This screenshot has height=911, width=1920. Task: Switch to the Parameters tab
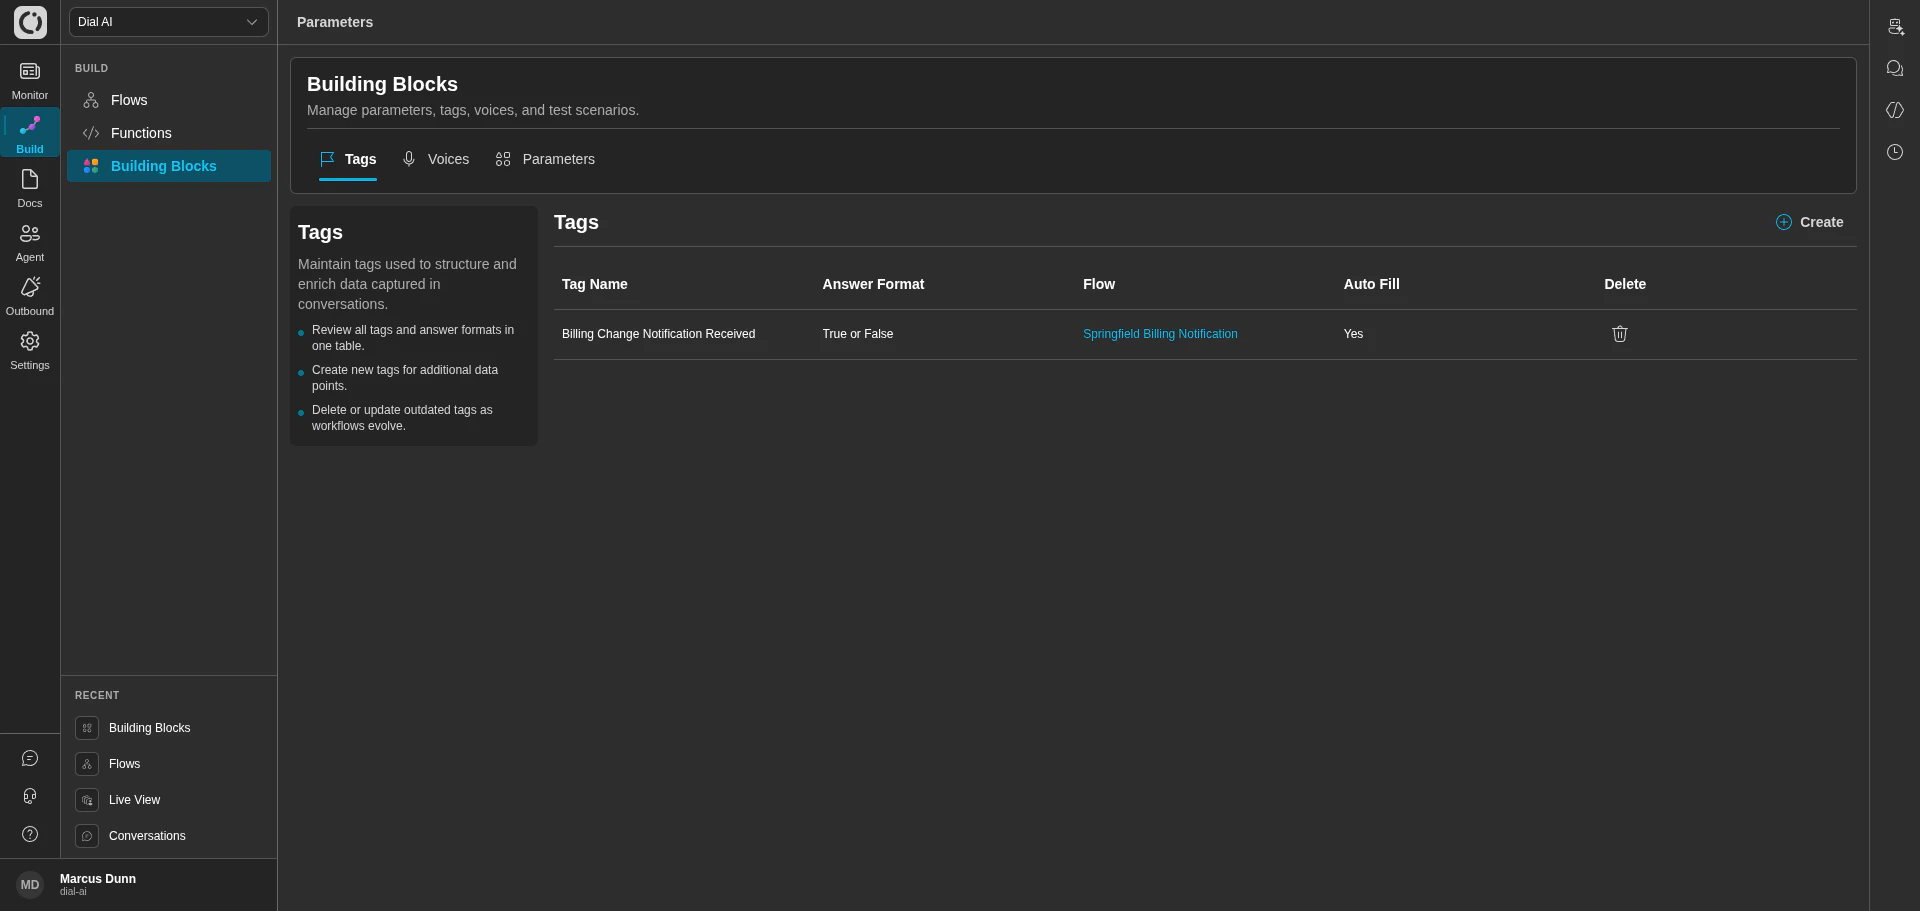545,159
